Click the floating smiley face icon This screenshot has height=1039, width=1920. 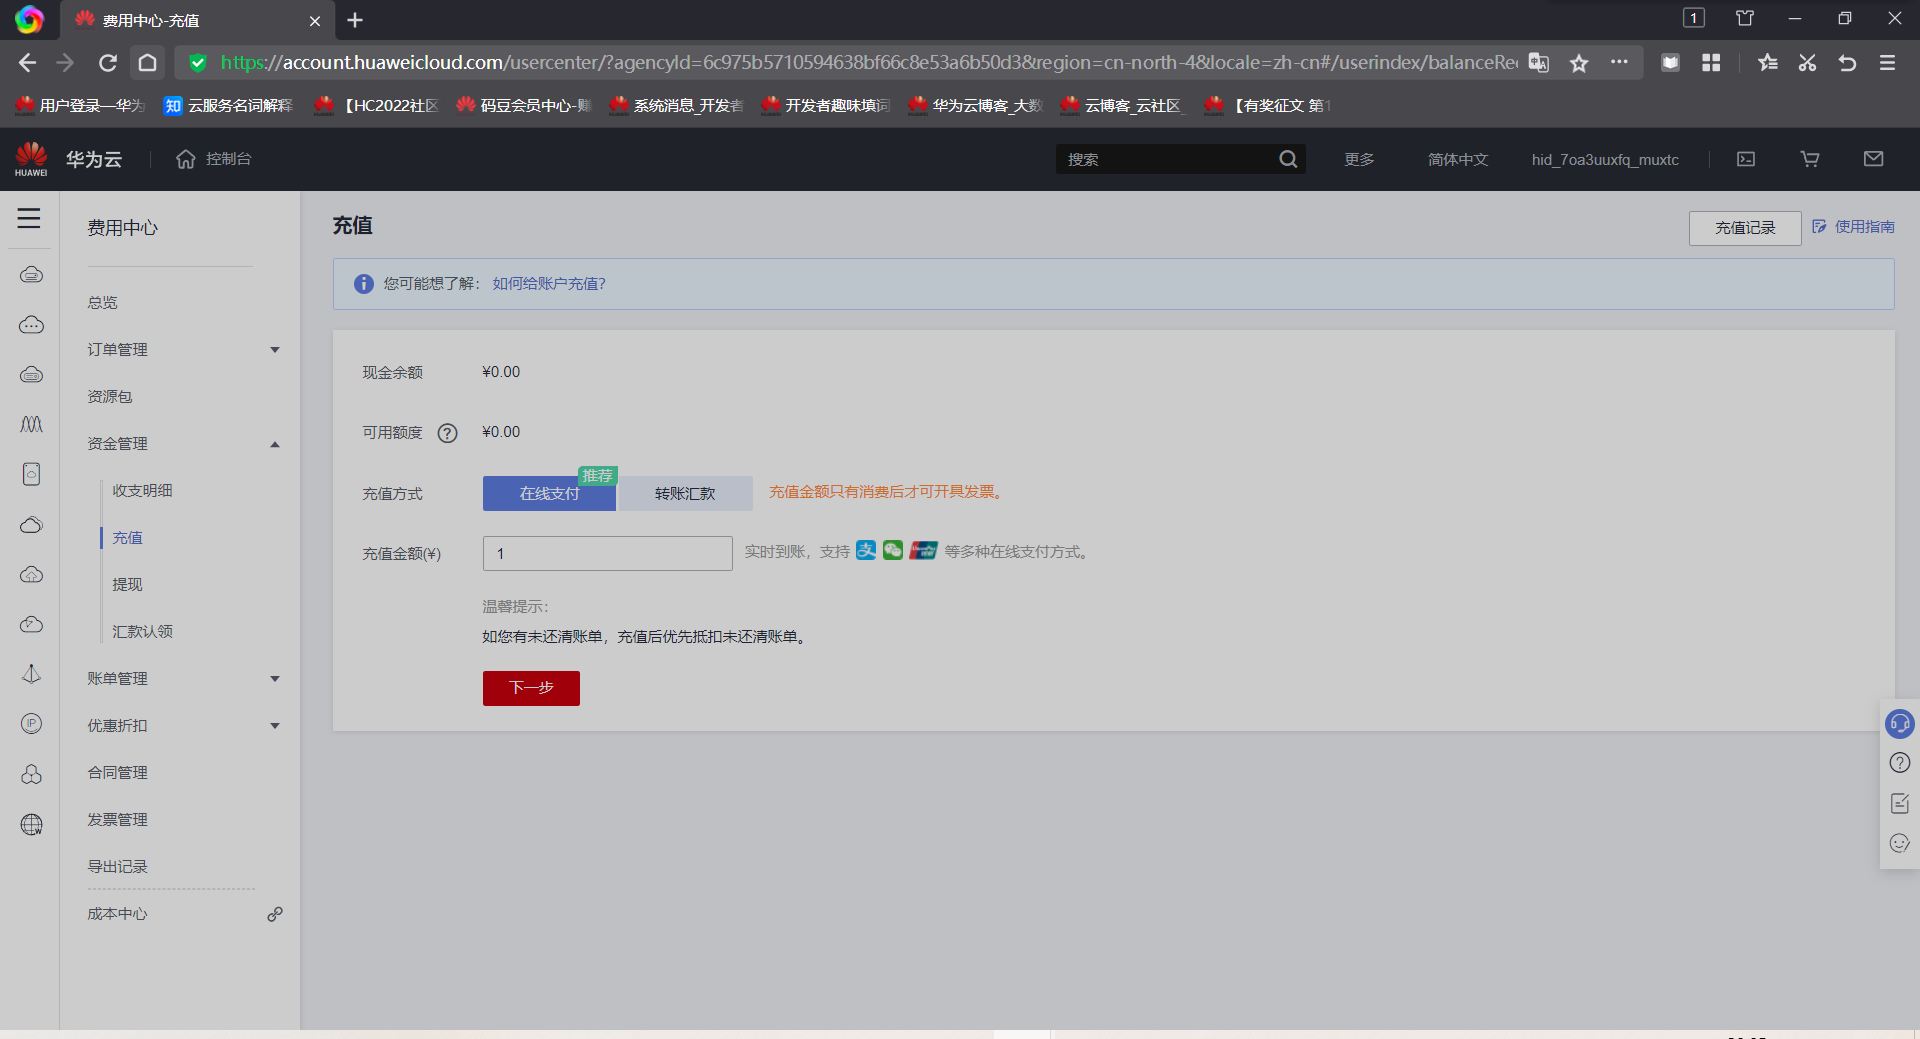tap(1900, 843)
